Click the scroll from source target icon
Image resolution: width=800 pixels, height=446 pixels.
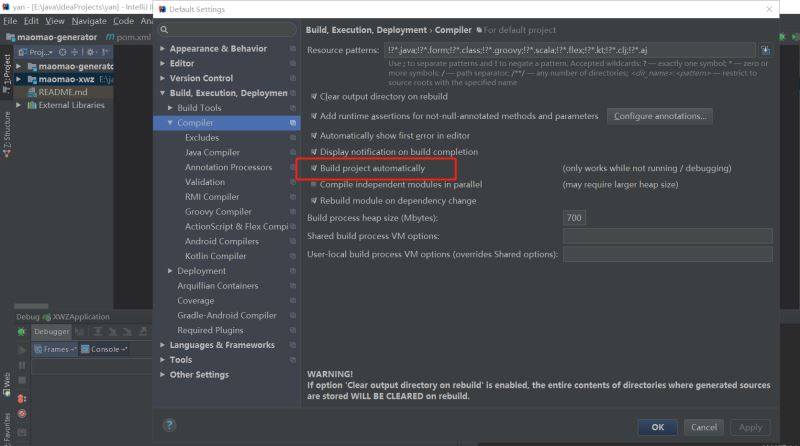[64, 51]
